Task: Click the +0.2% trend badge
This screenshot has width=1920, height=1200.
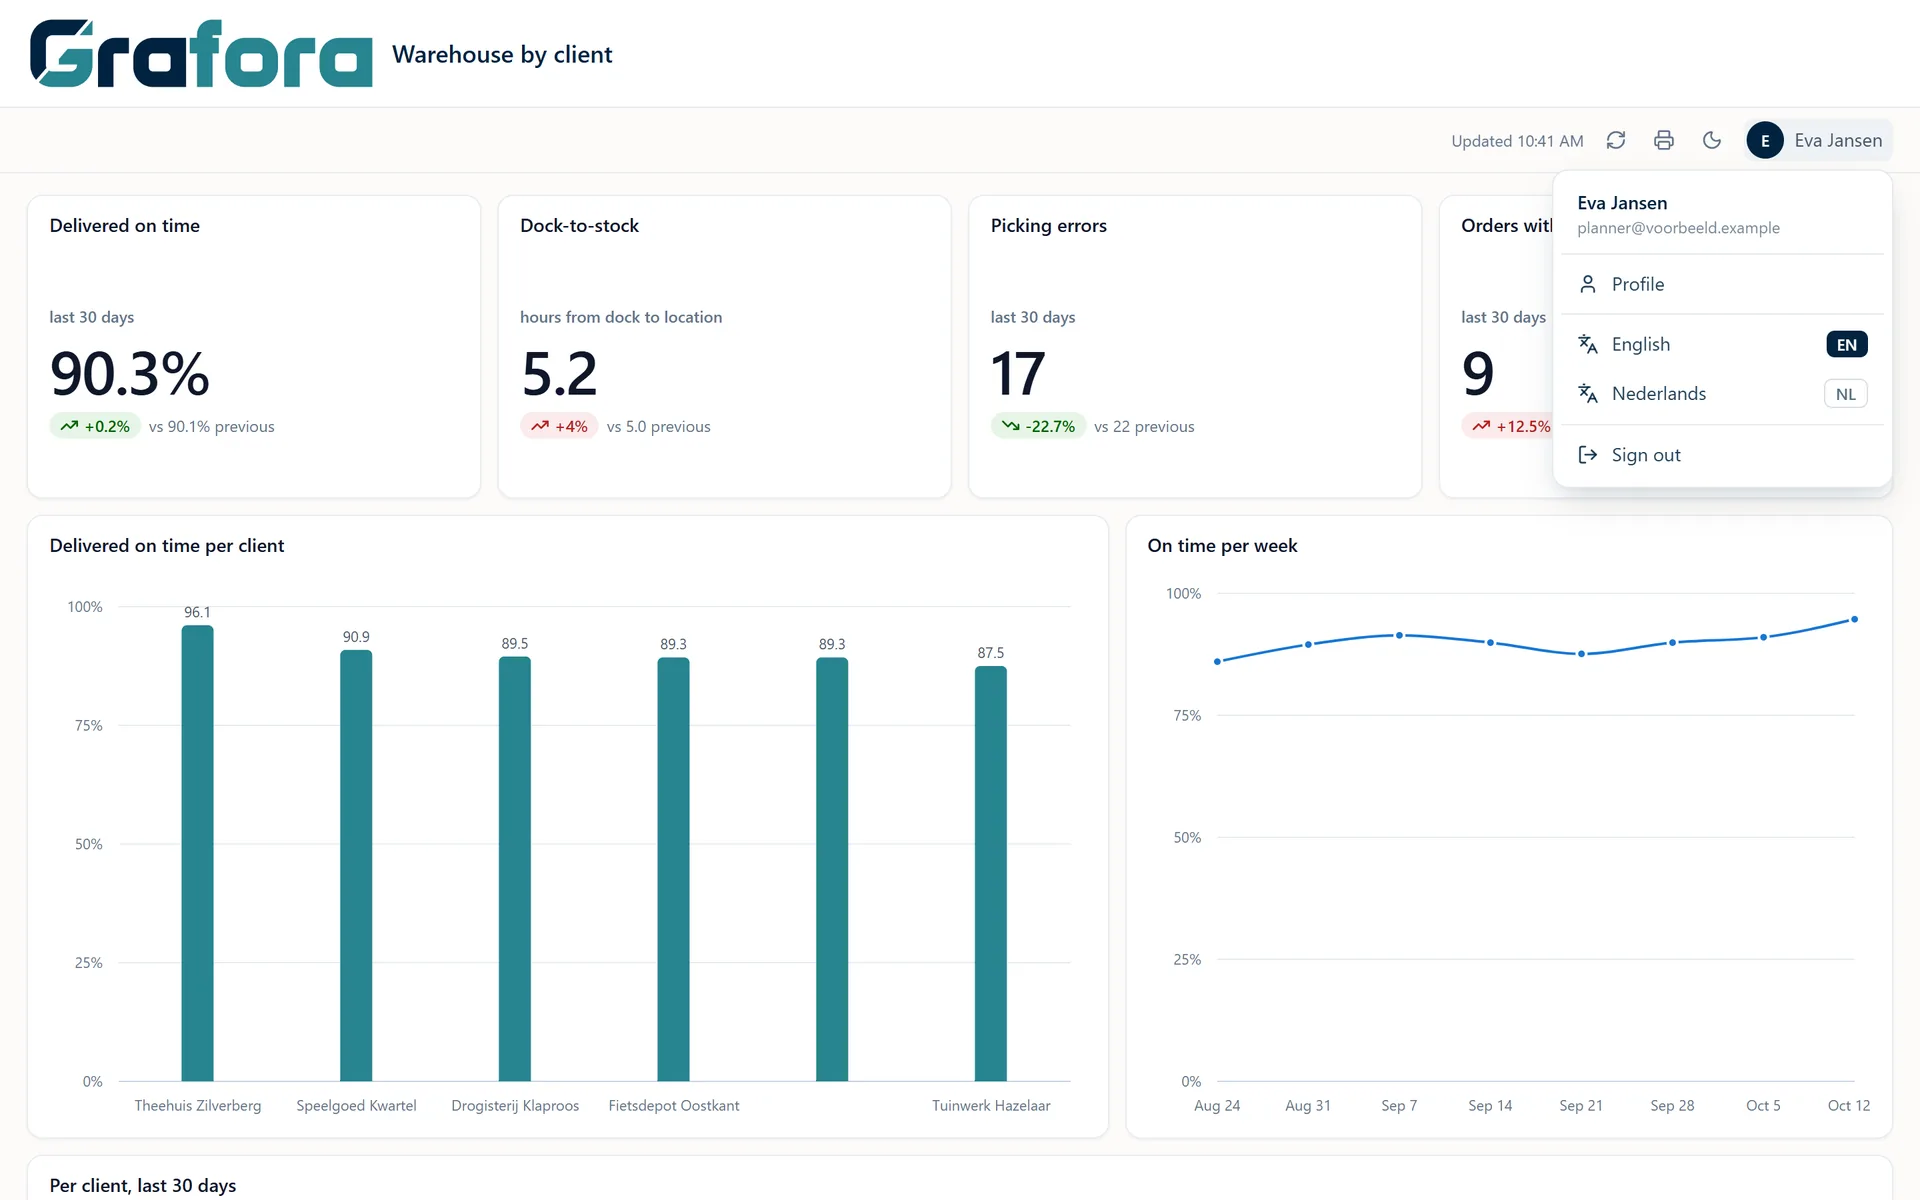Action: point(95,426)
